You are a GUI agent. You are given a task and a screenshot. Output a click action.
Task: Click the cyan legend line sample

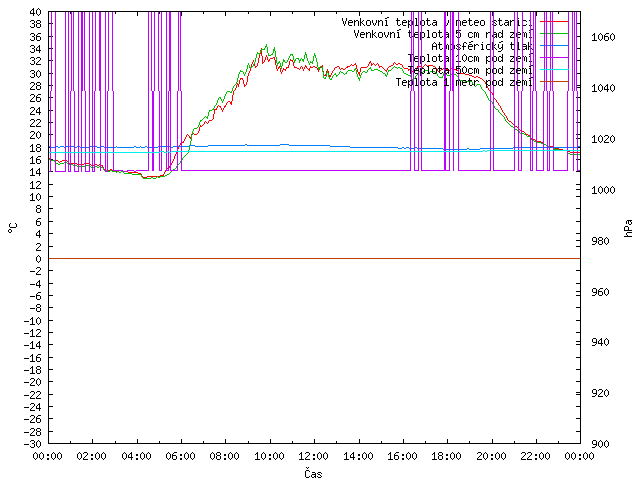(x=554, y=70)
